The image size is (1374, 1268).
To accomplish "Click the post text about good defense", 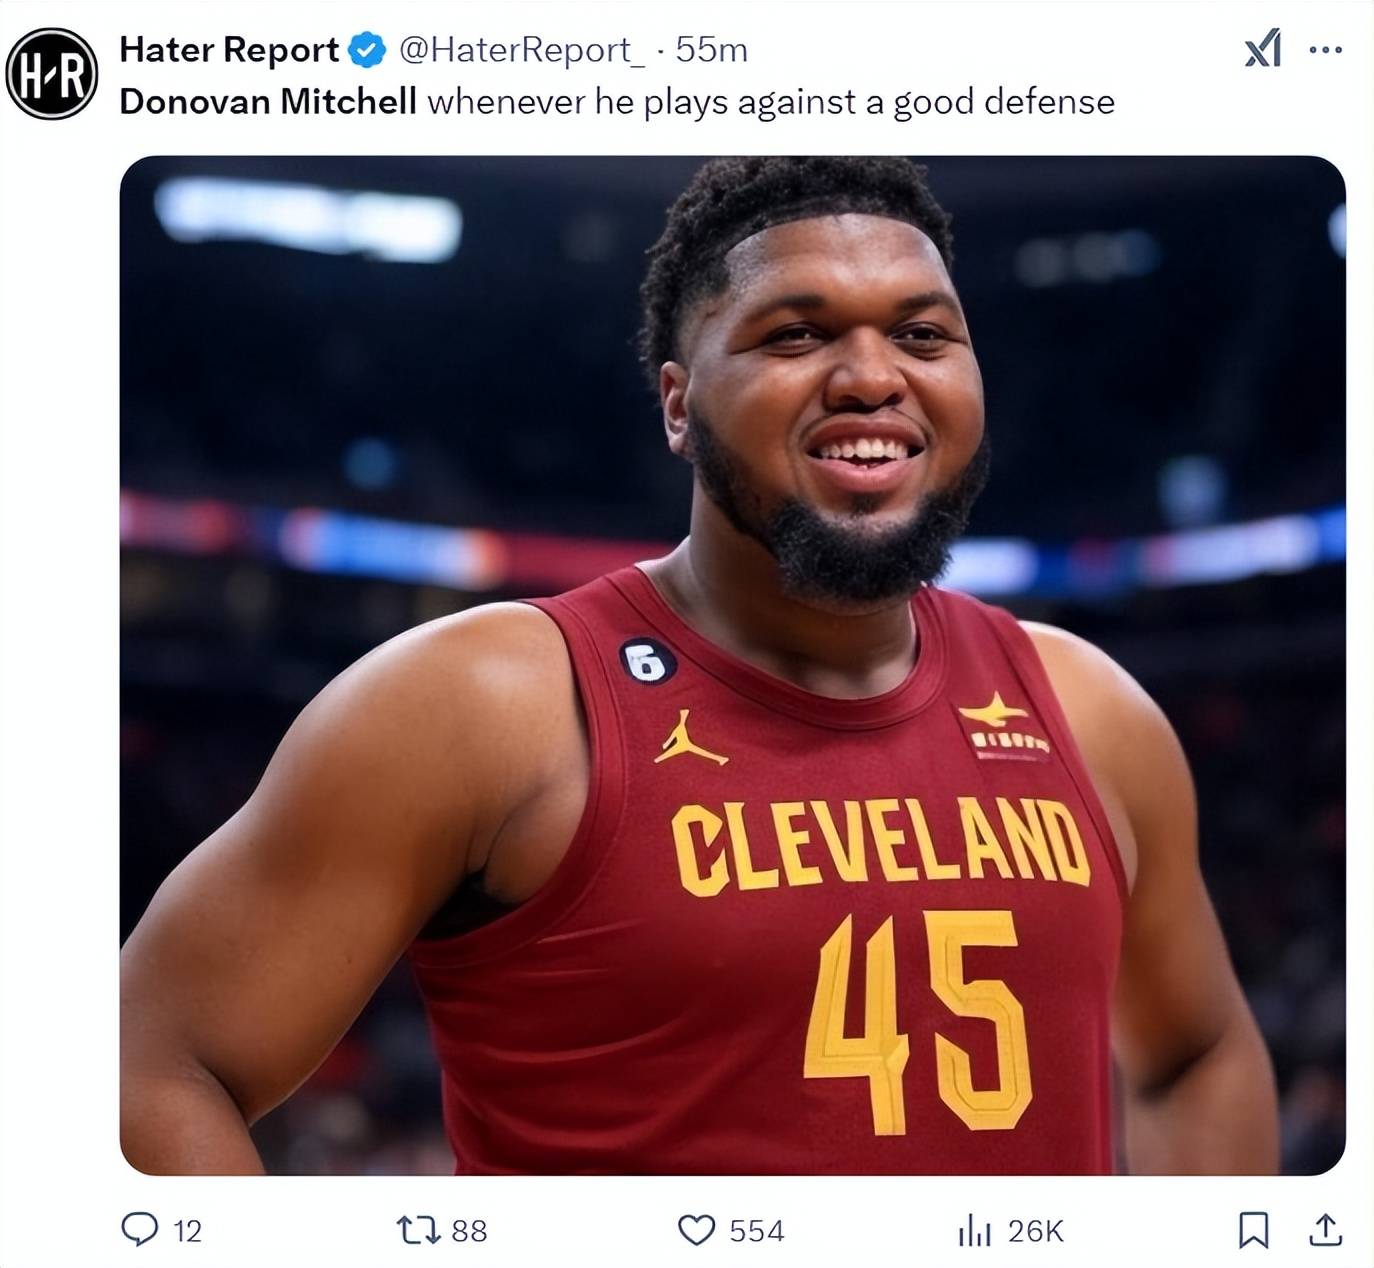I will pos(770,101).
